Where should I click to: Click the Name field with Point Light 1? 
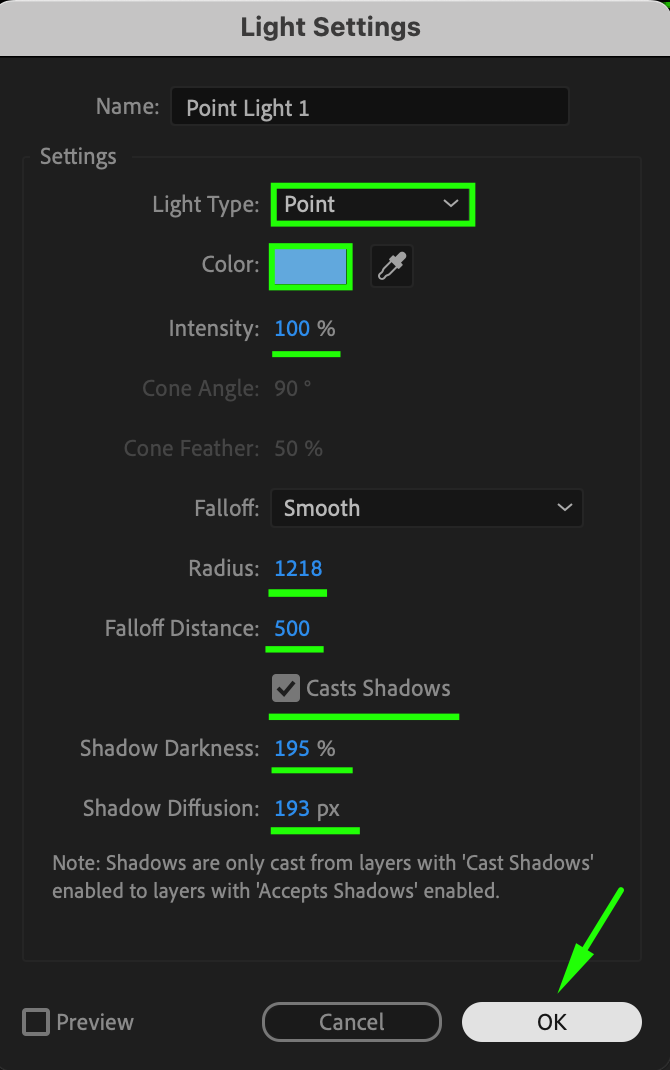tap(369, 108)
